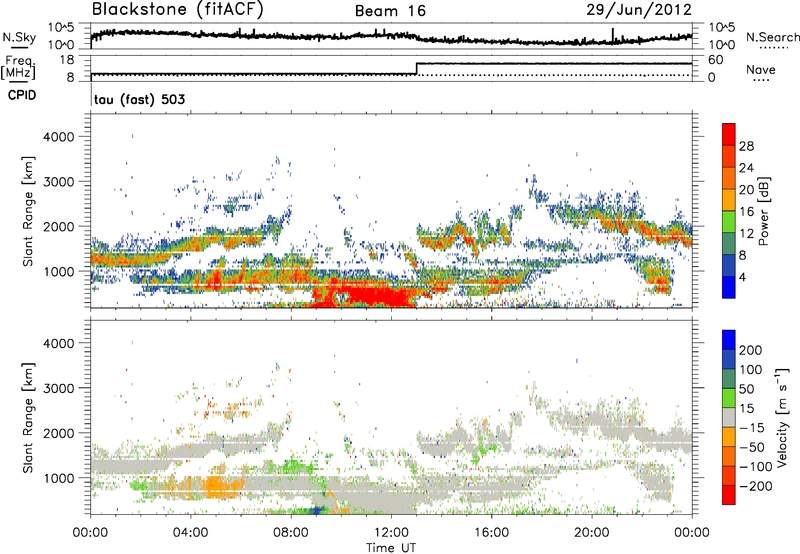Click the '4000' tick of the power panel
This screenshot has height=554, width=800.
(59, 137)
